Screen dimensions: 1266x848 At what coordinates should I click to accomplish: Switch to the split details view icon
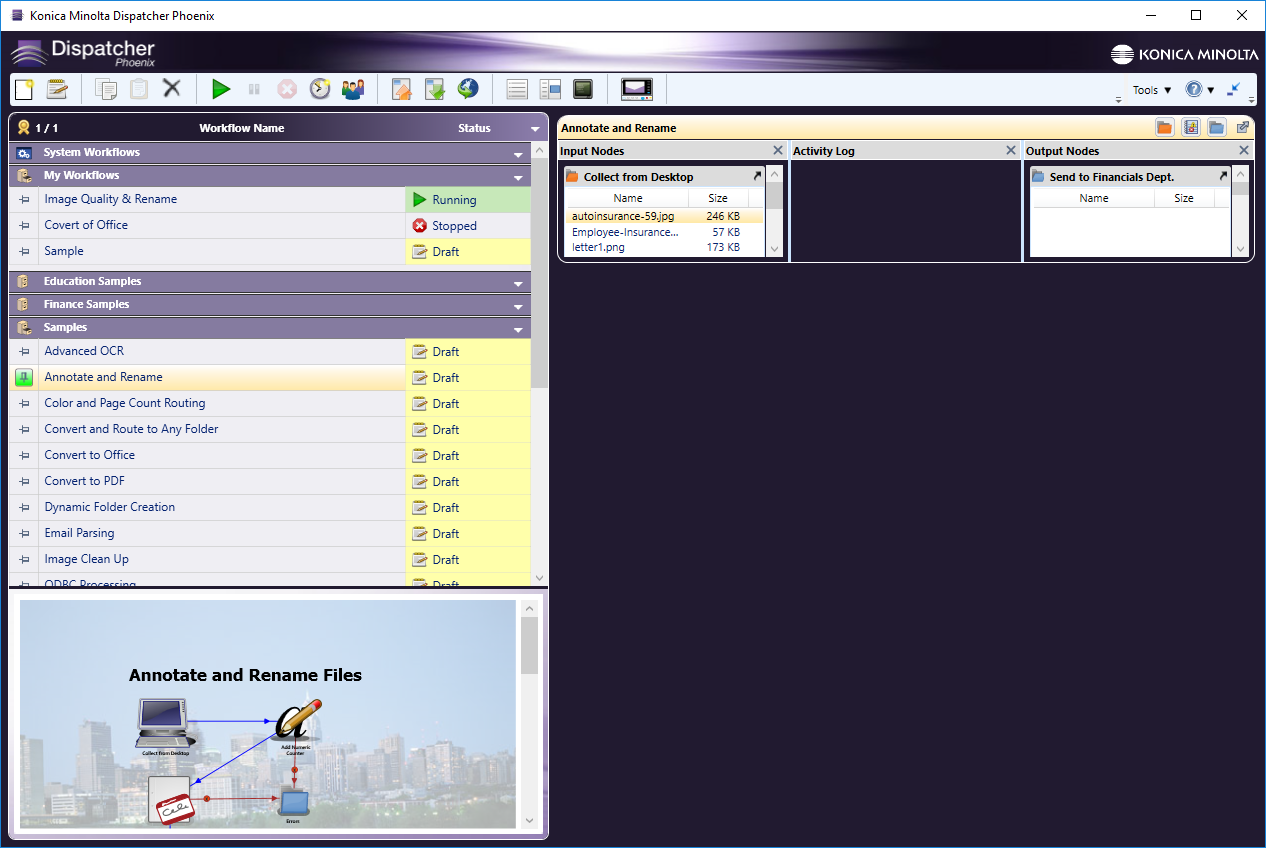[x=550, y=89]
